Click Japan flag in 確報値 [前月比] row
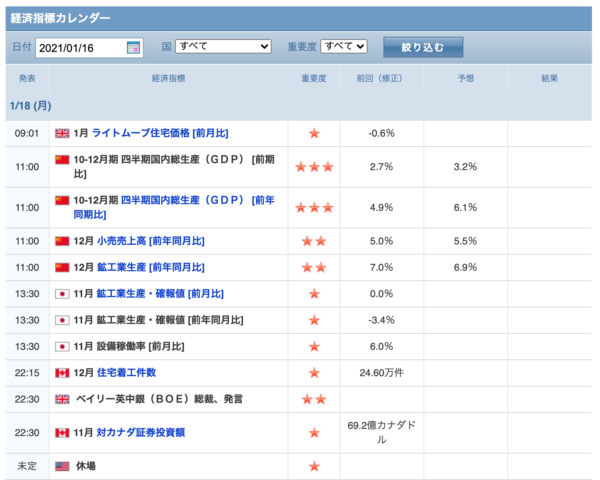Screen dimensions: 600x480 click(62, 294)
